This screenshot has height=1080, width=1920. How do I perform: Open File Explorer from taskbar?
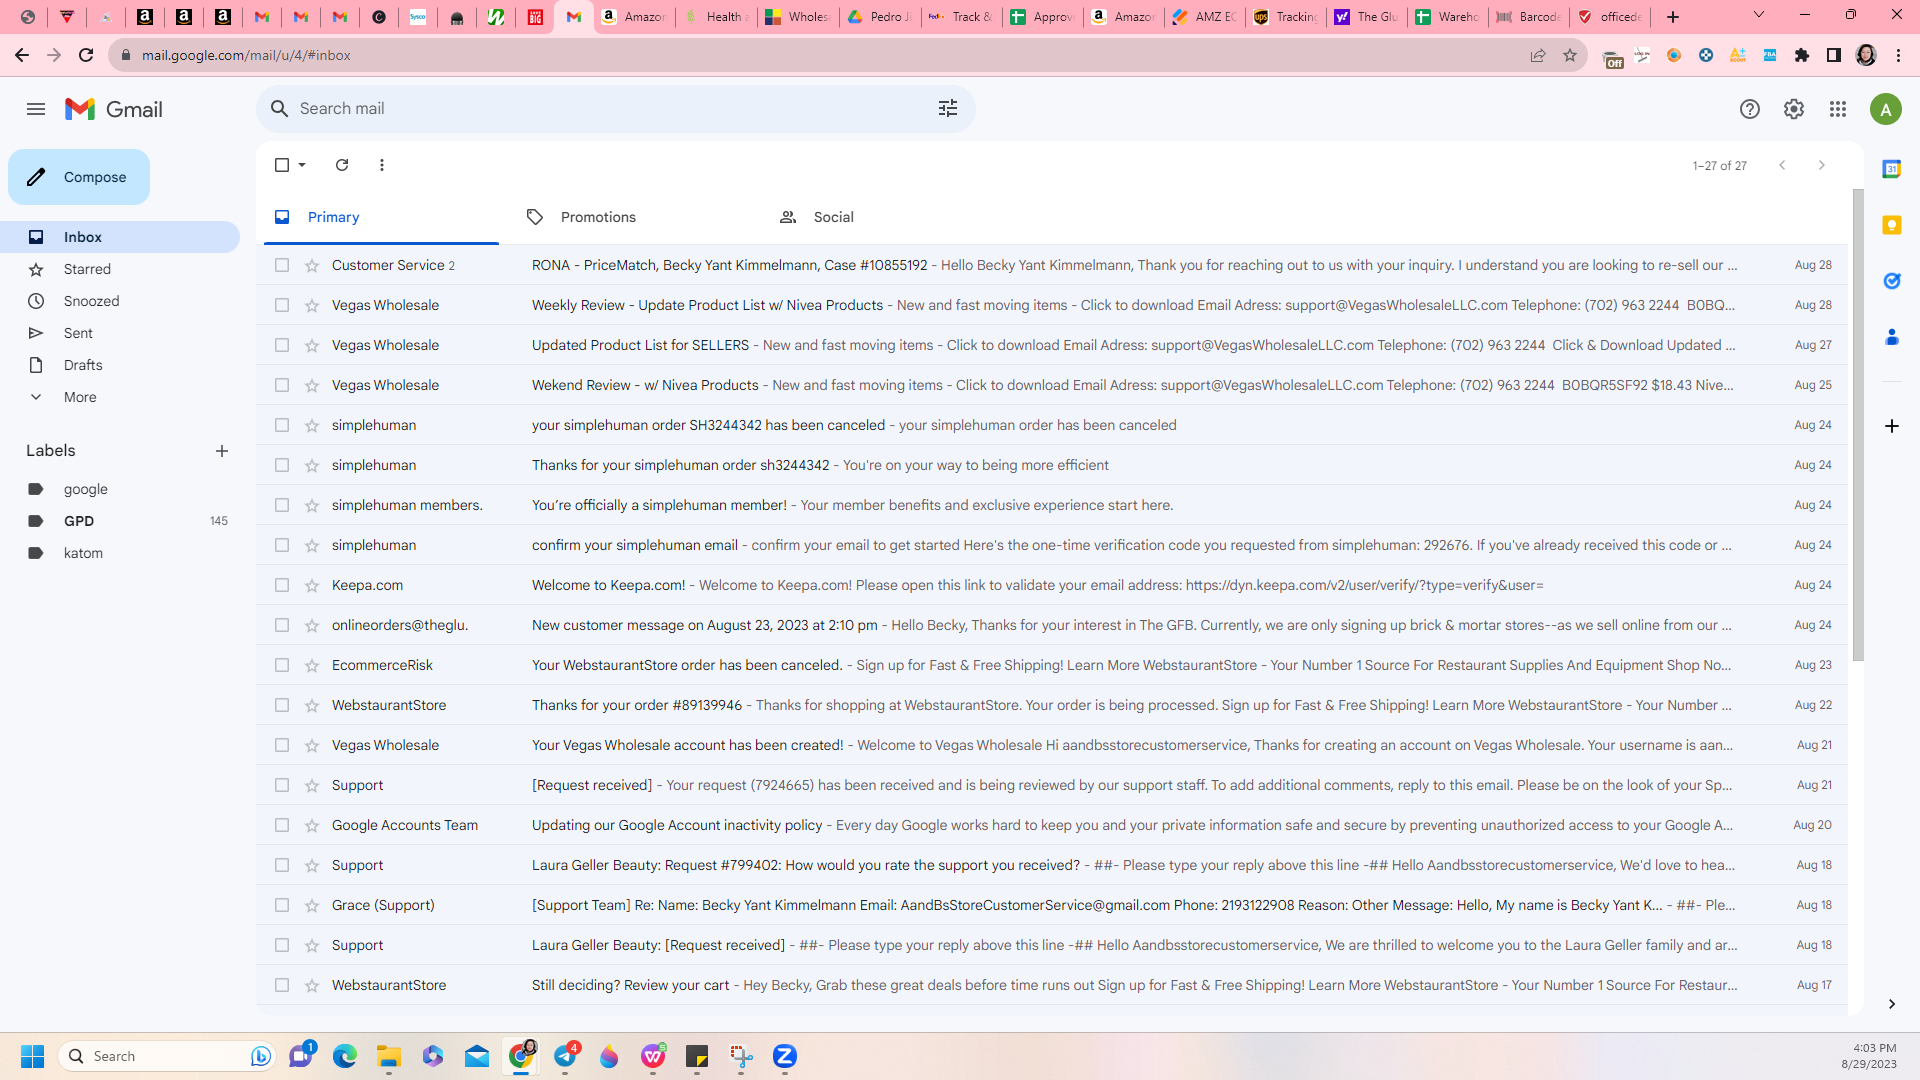coord(388,1056)
